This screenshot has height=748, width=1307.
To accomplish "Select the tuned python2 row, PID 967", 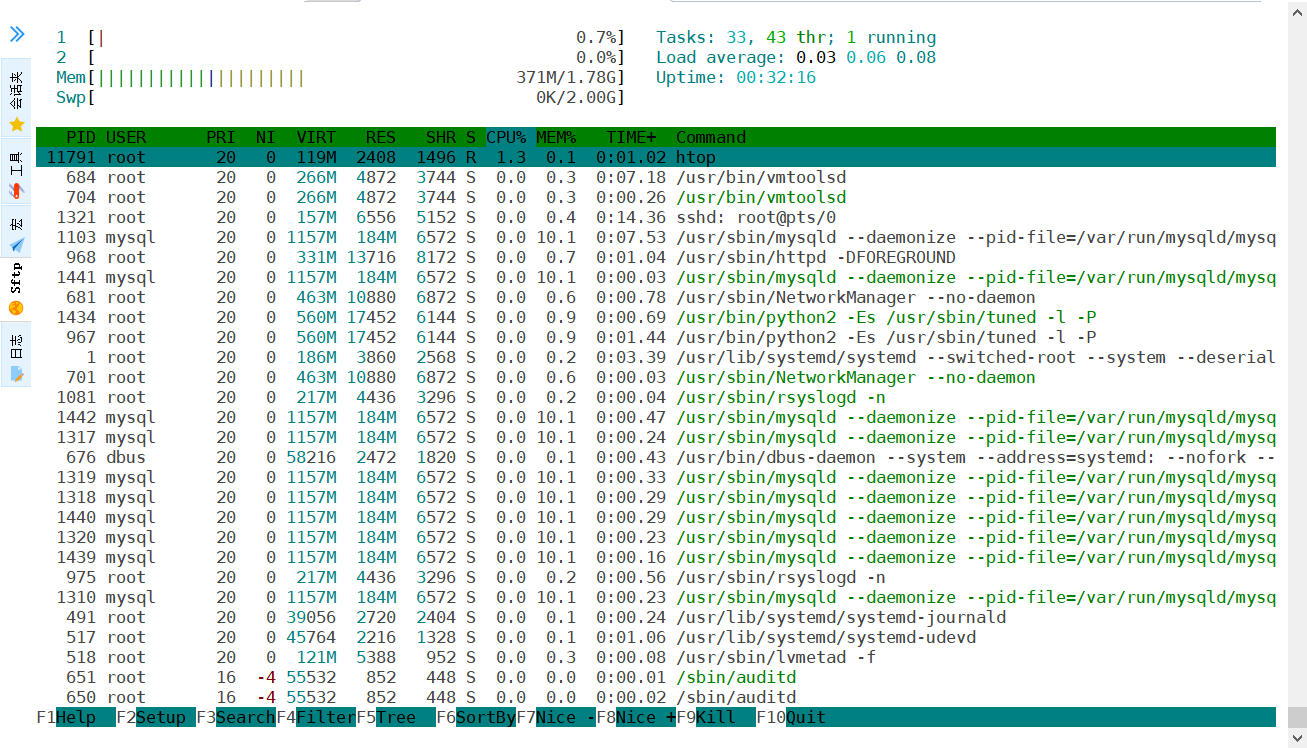I will point(656,337).
